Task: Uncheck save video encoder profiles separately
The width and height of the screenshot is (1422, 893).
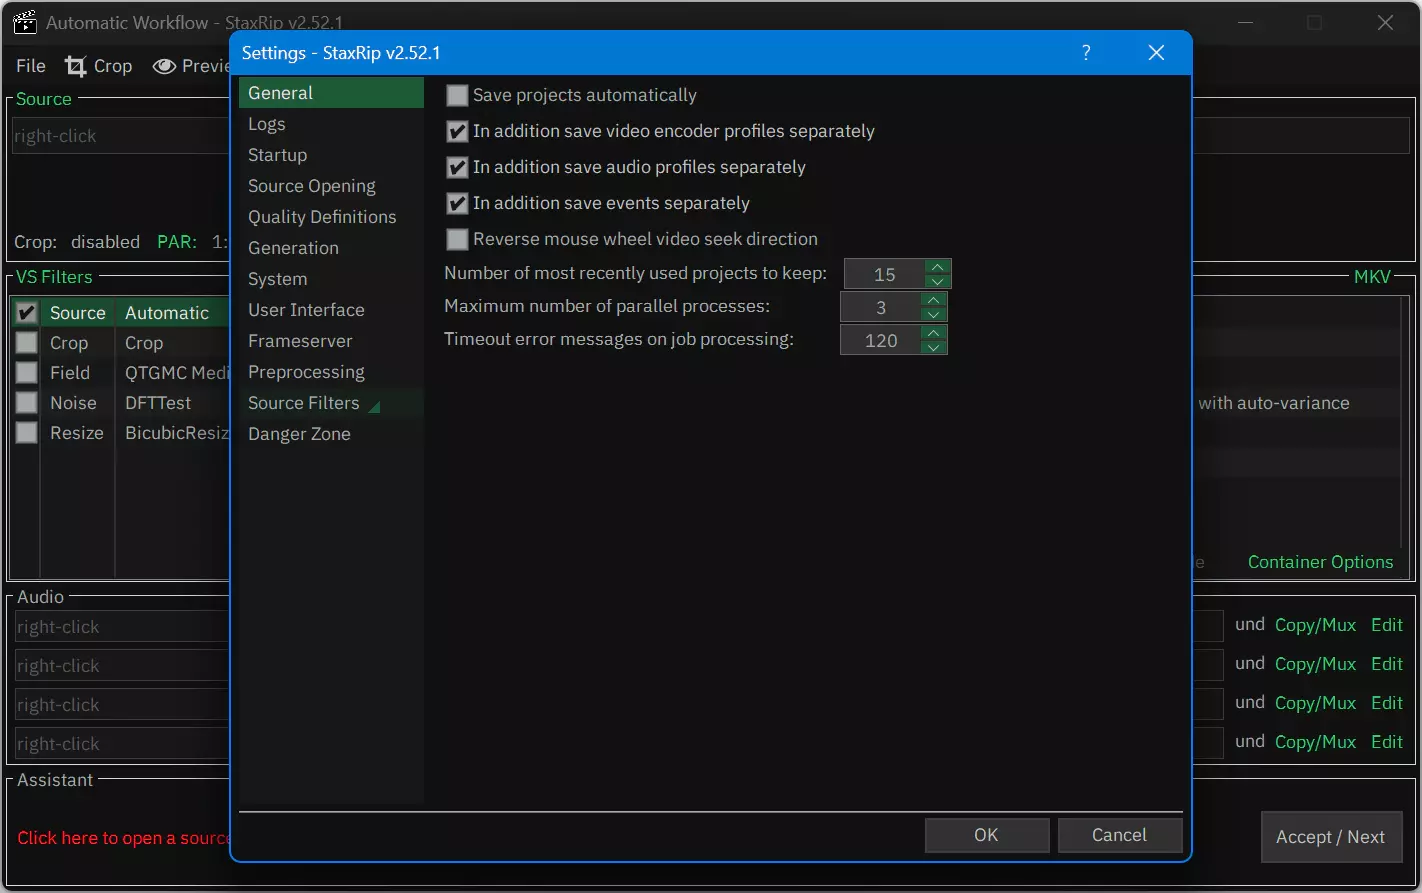Action: (x=457, y=132)
